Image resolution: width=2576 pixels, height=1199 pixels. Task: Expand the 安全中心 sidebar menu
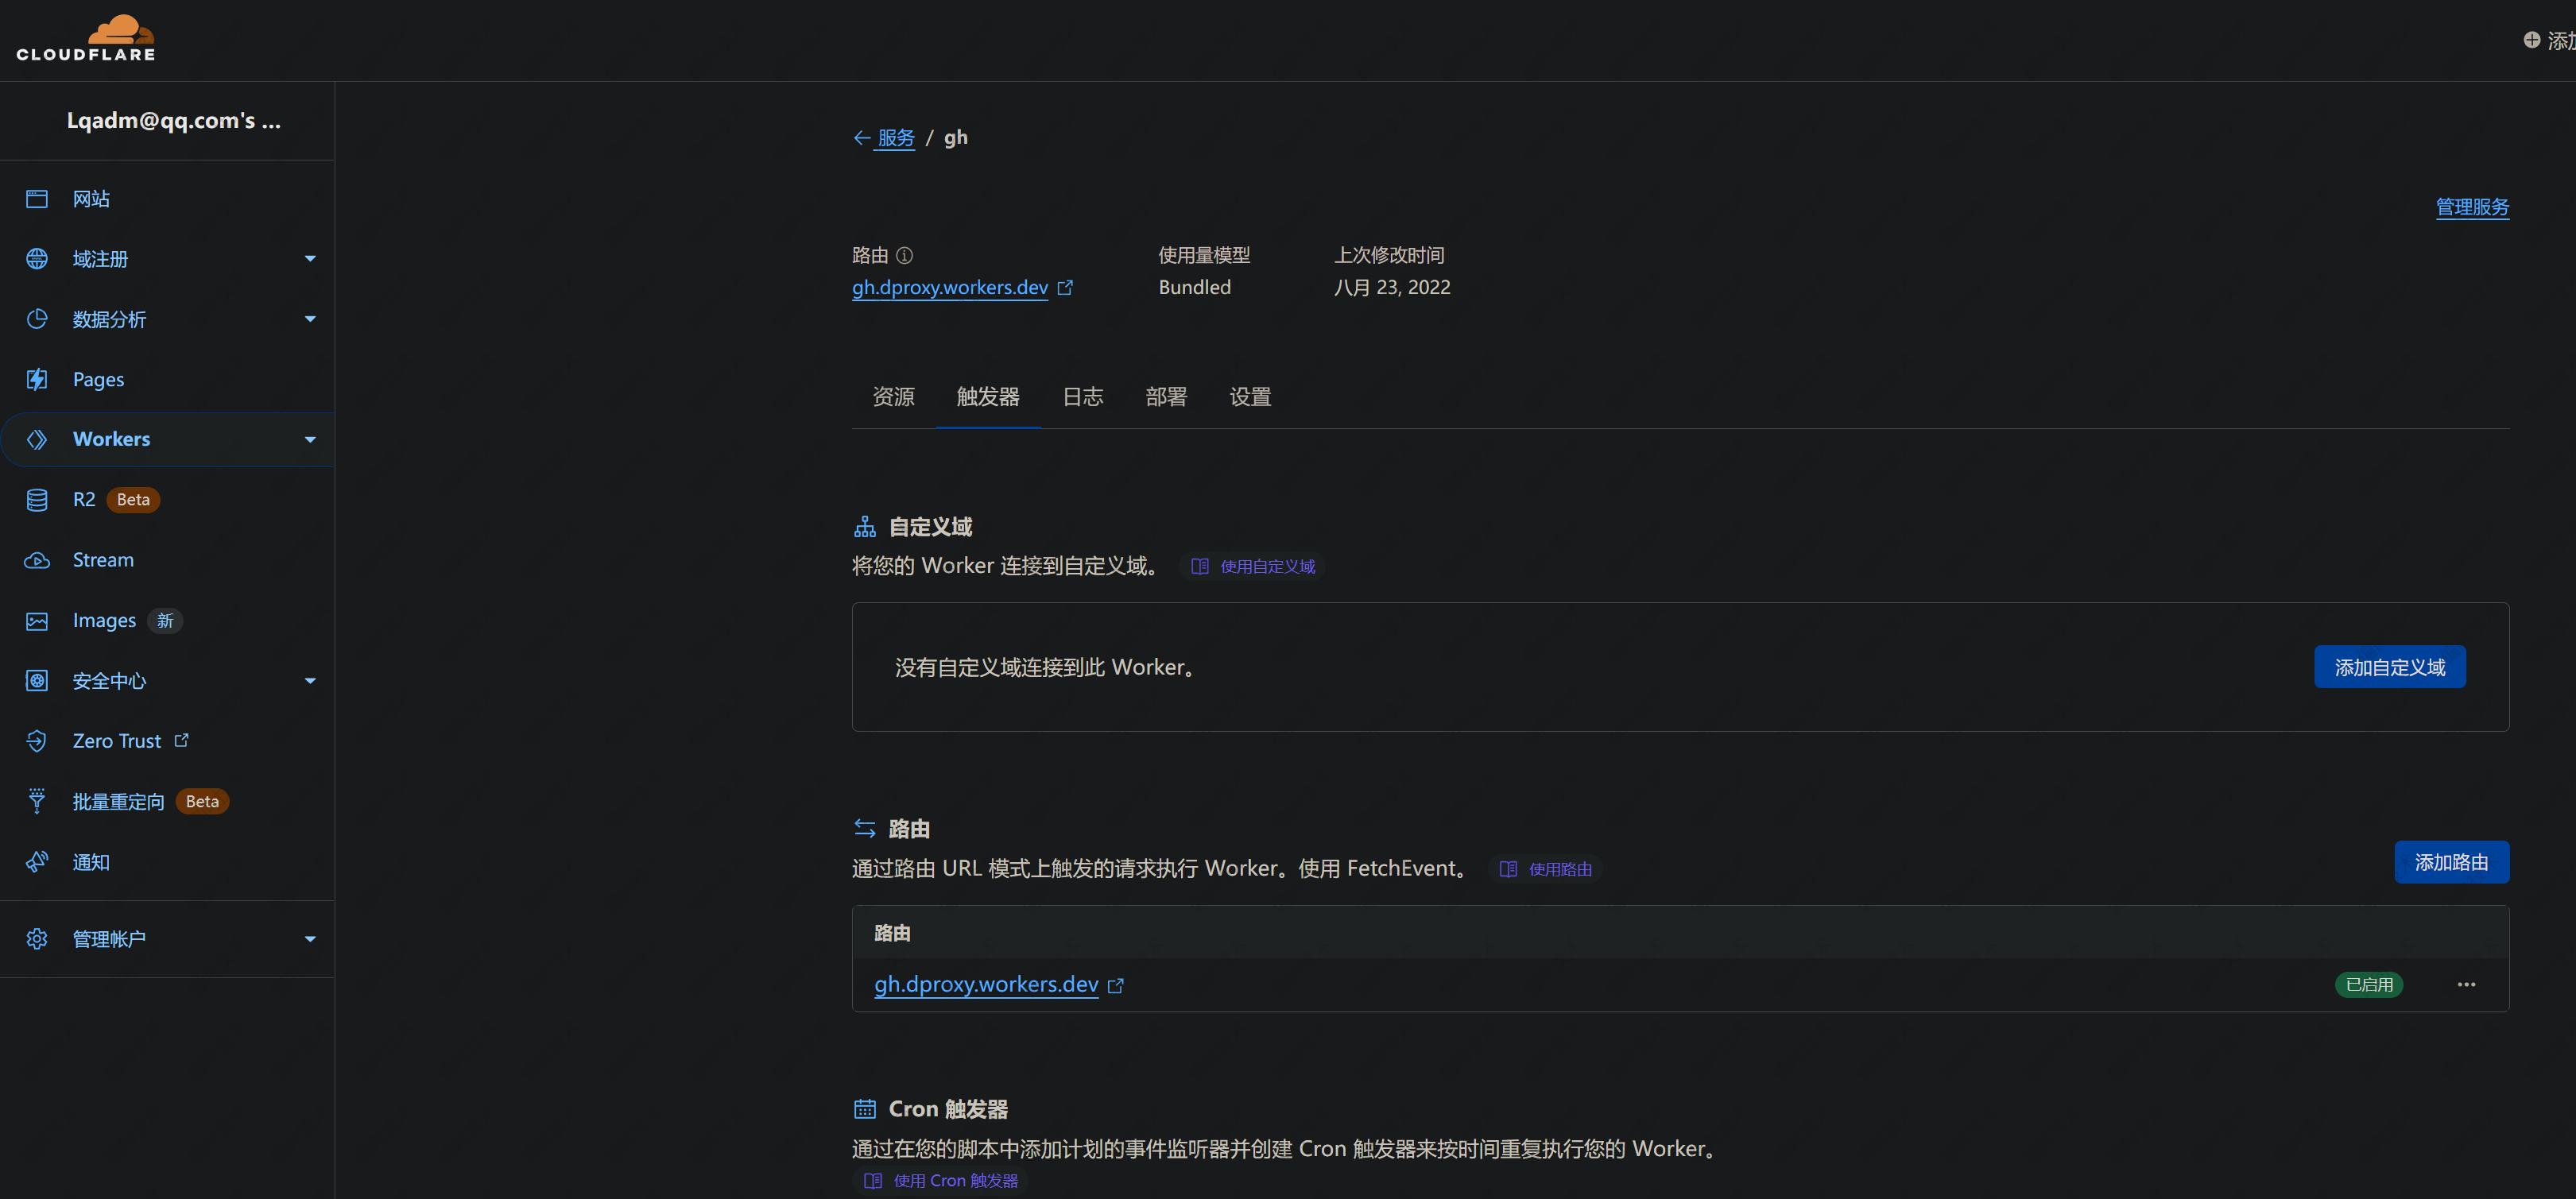click(310, 681)
